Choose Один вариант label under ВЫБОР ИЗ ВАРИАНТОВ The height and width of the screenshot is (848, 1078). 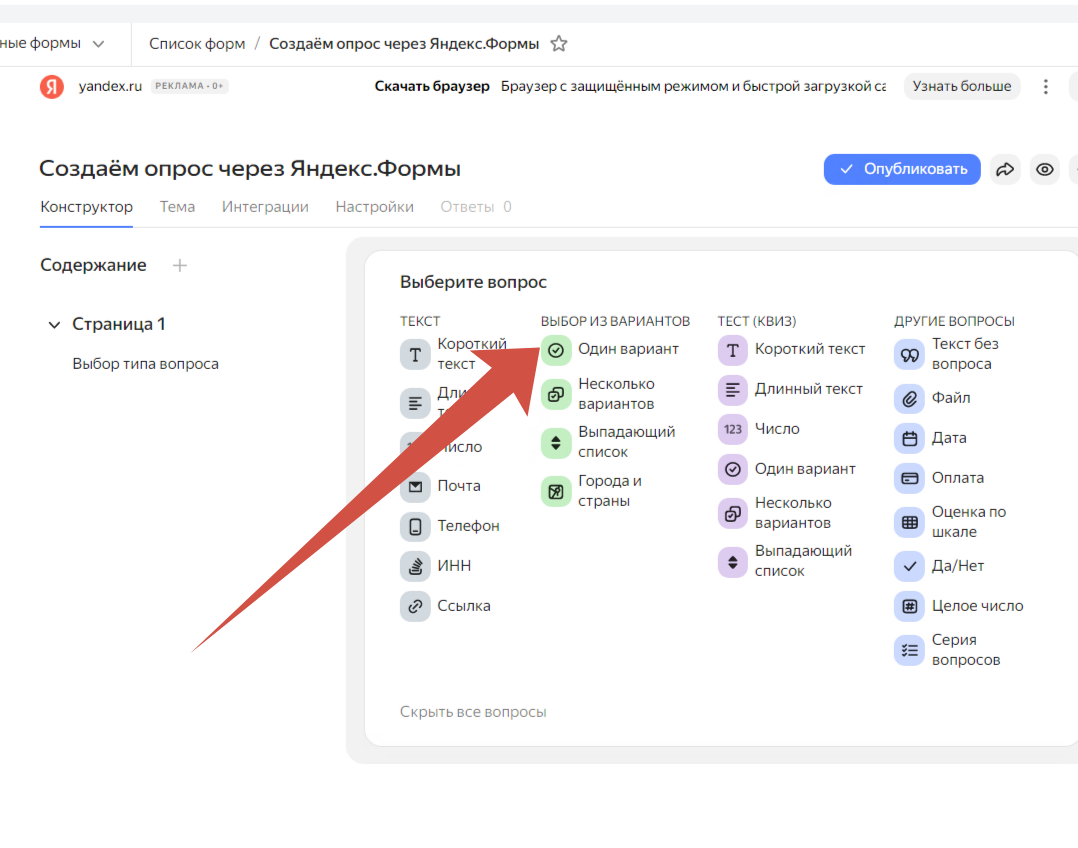point(628,349)
